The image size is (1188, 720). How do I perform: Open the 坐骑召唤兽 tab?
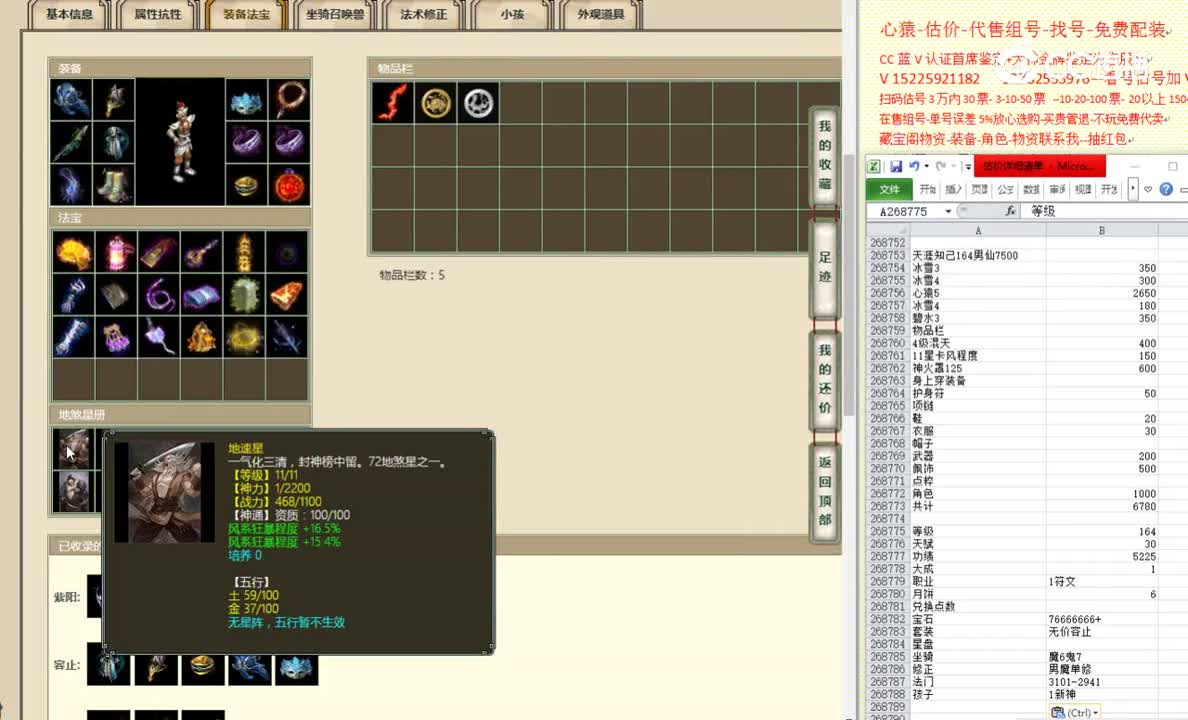point(335,14)
